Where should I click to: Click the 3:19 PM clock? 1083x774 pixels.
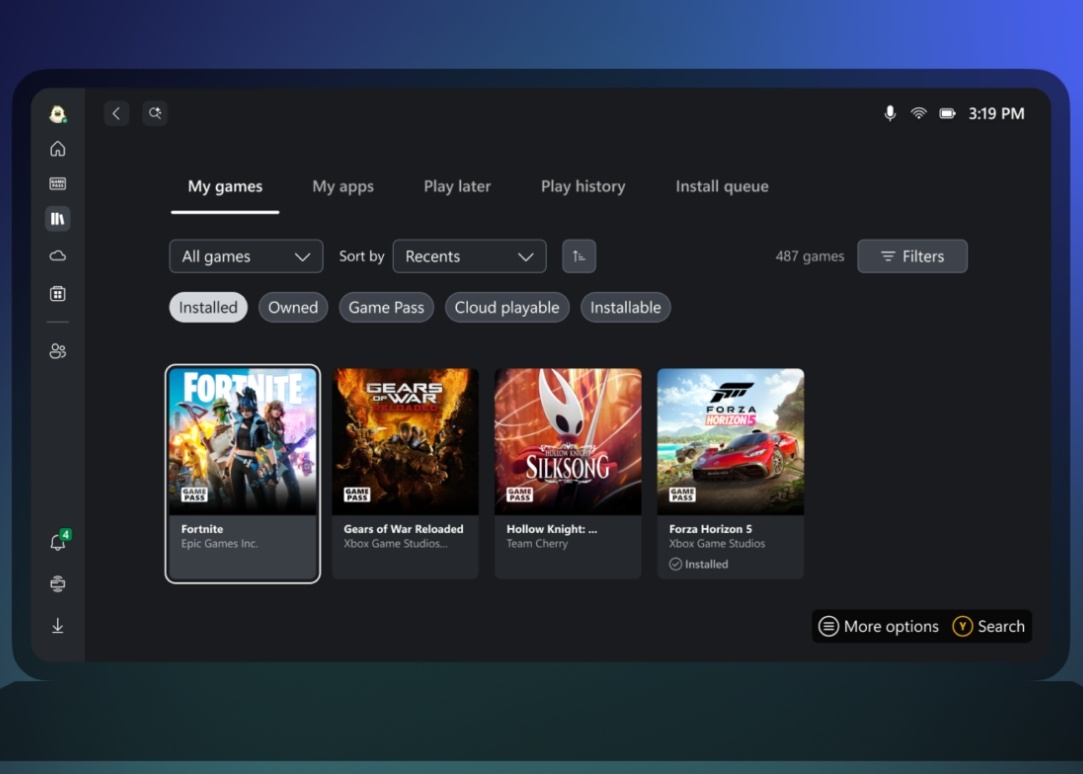pos(996,113)
